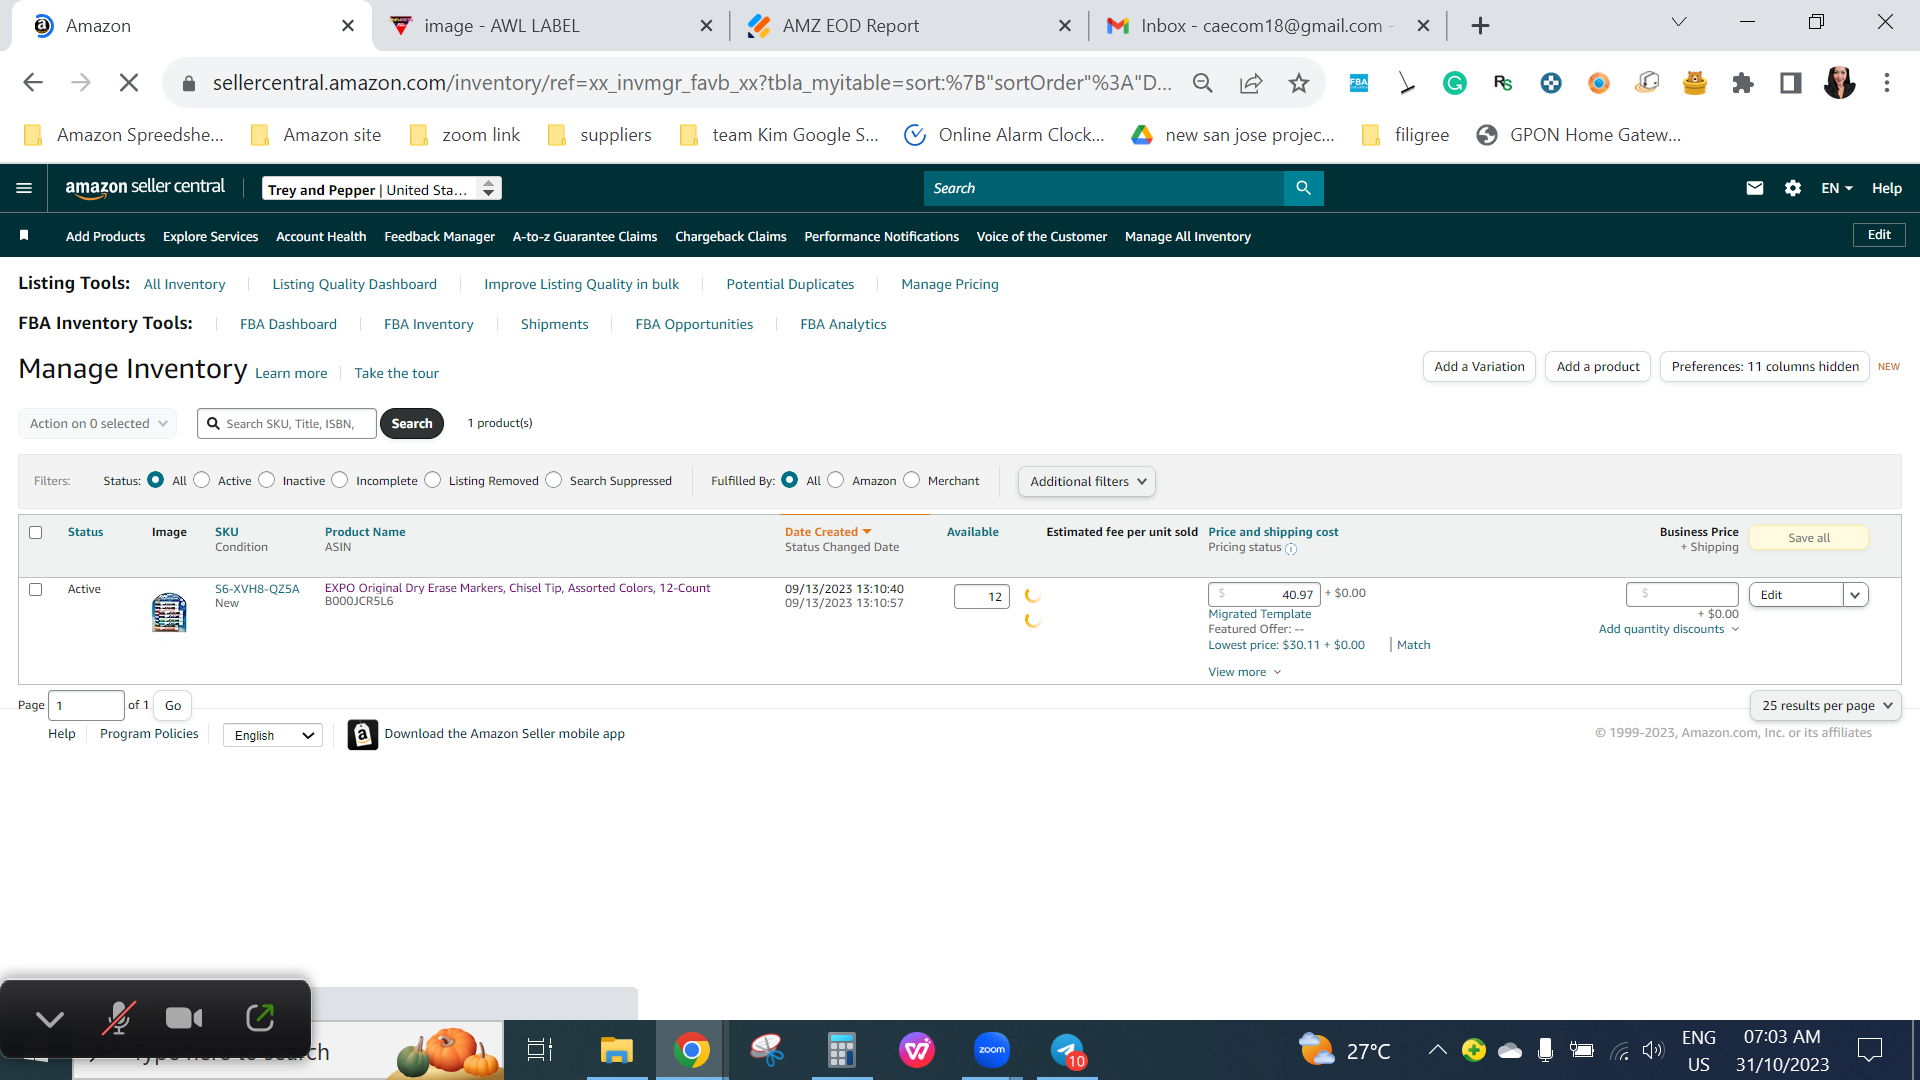1920x1080 pixels.
Task: Expand the View more pricing details
Action: (x=1244, y=672)
